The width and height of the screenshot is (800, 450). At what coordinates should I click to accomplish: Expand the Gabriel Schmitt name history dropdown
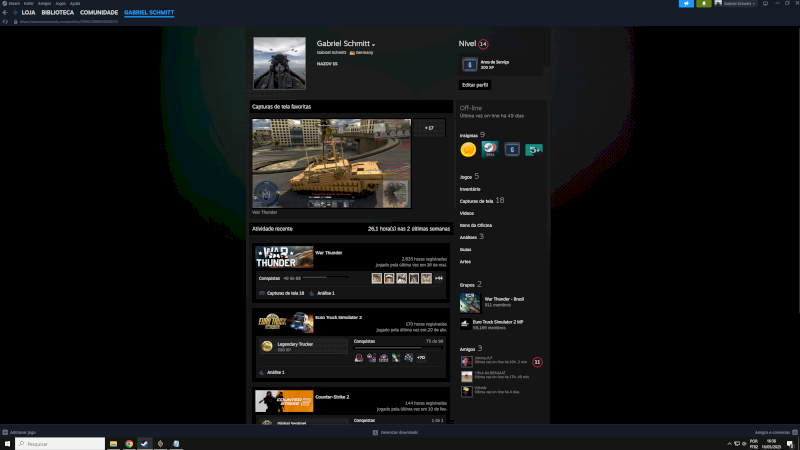(x=373, y=45)
